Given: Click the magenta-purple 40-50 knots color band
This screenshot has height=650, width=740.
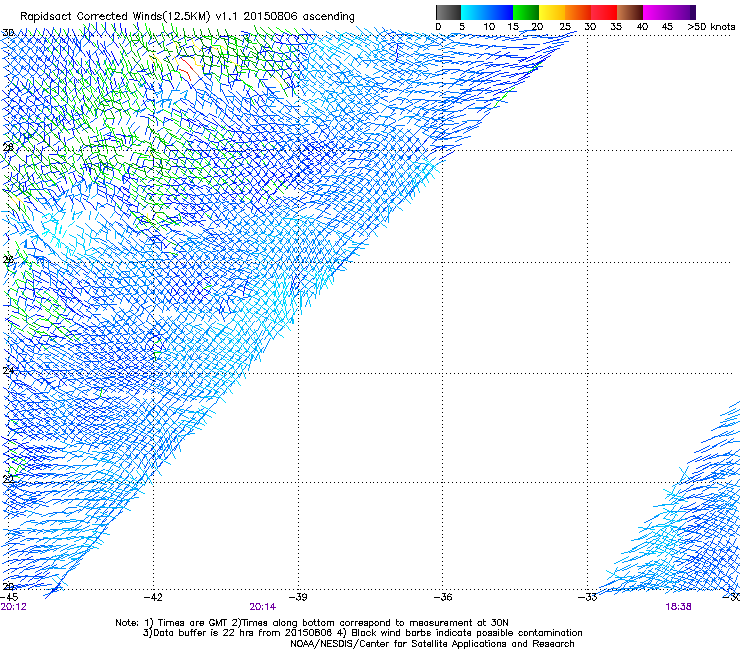Looking at the screenshot, I should click(669, 12).
